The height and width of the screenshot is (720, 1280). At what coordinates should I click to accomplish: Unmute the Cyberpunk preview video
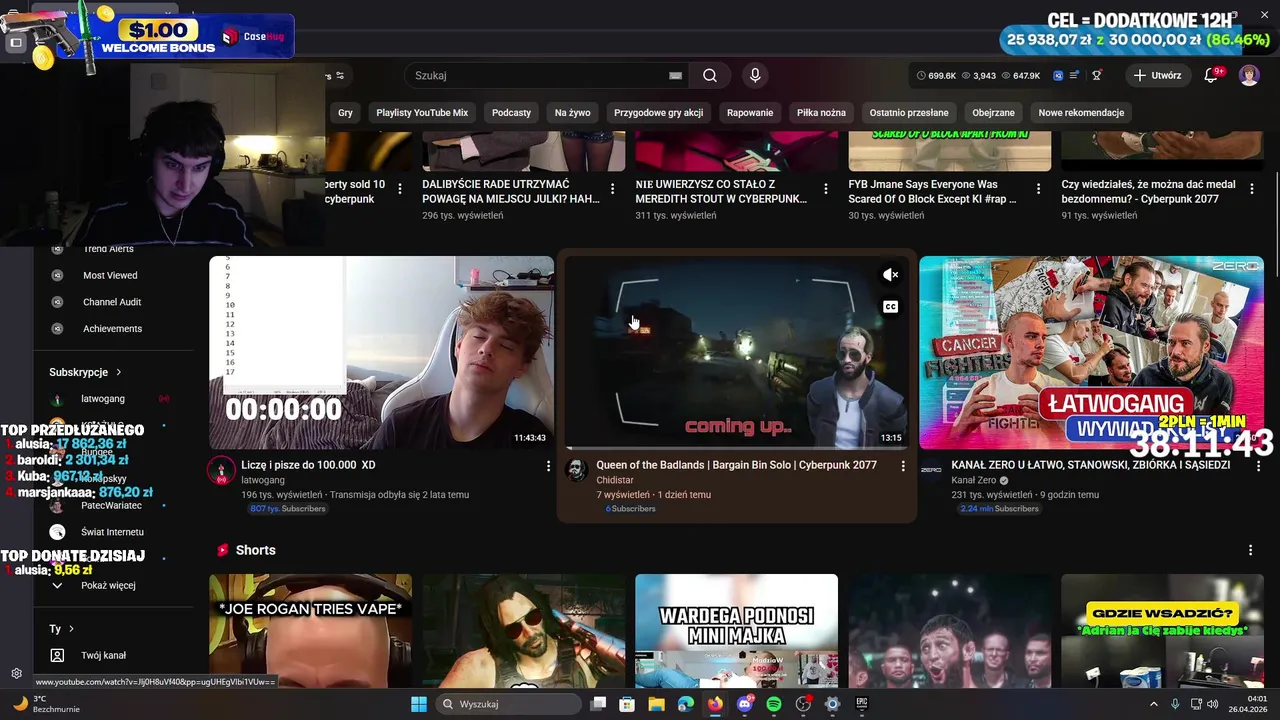point(890,275)
